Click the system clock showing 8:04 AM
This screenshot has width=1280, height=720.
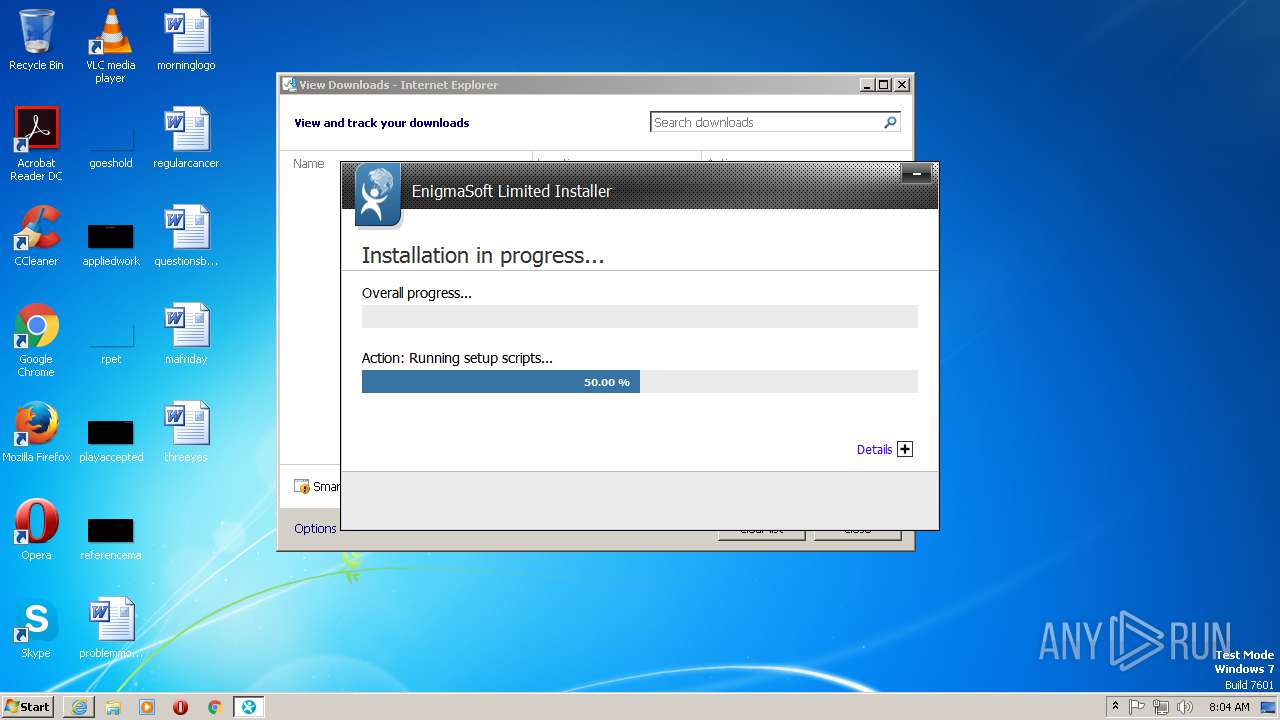[x=1229, y=707]
